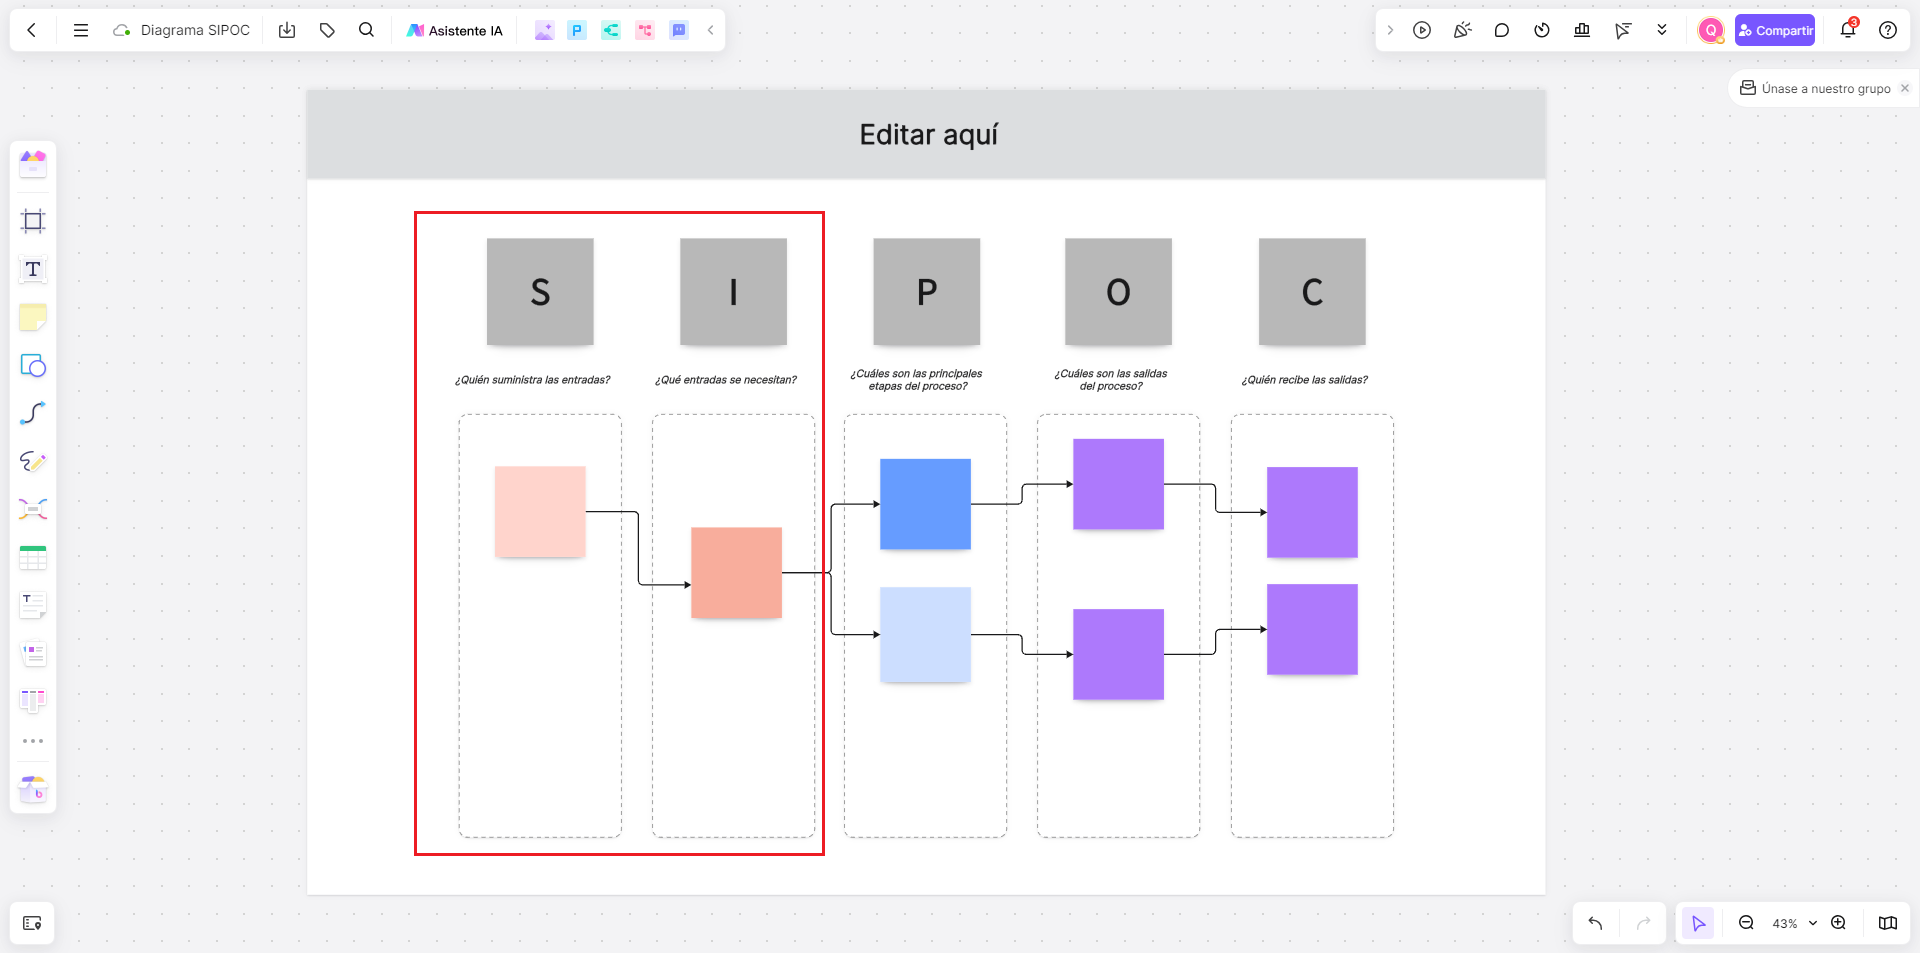Open the mind map tool

tap(33, 509)
